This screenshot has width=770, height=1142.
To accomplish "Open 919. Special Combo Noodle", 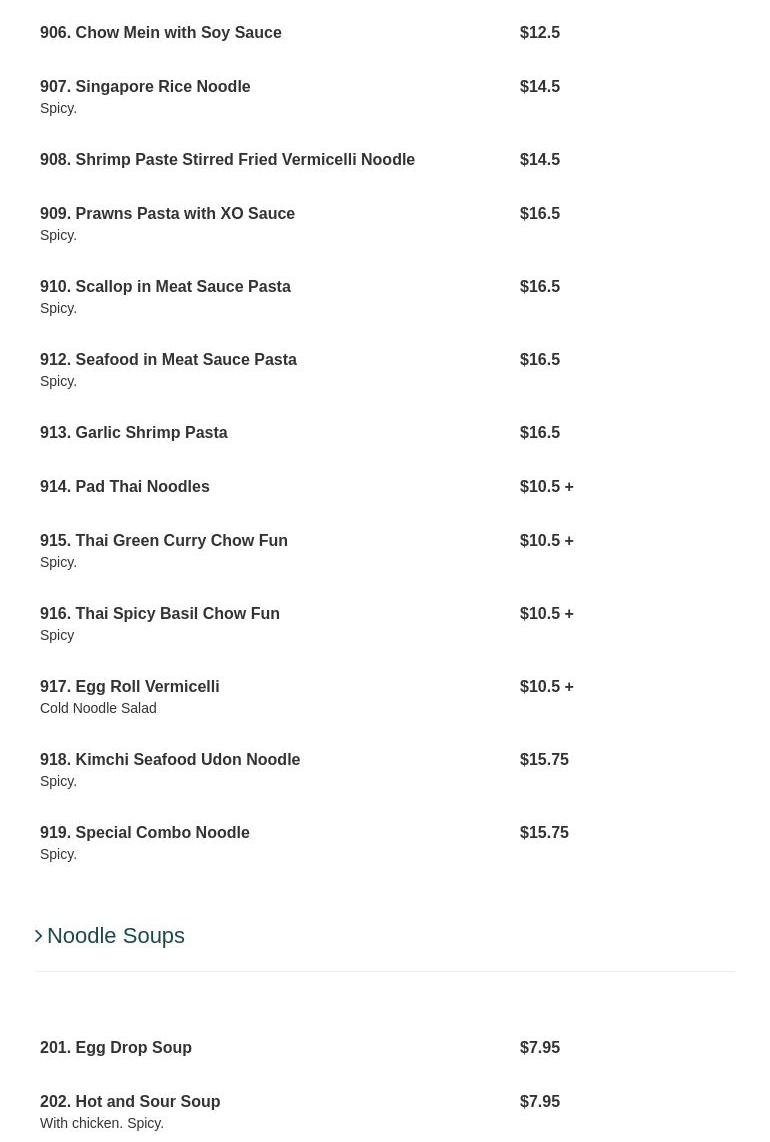I will point(145,833).
